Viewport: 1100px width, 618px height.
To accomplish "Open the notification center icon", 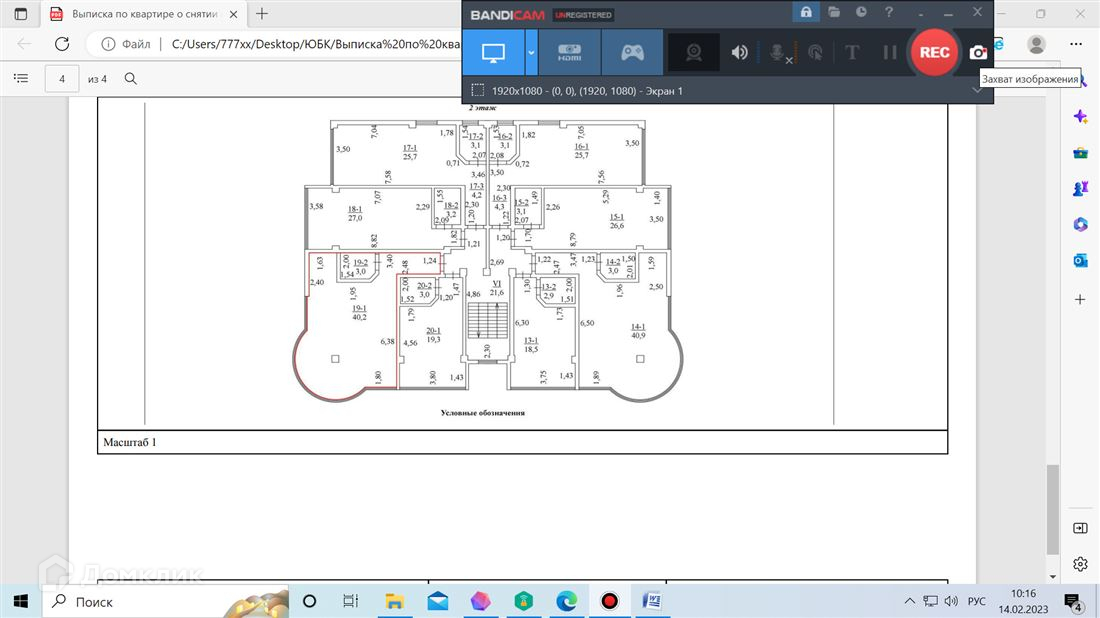I will click(x=1072, y=602).
